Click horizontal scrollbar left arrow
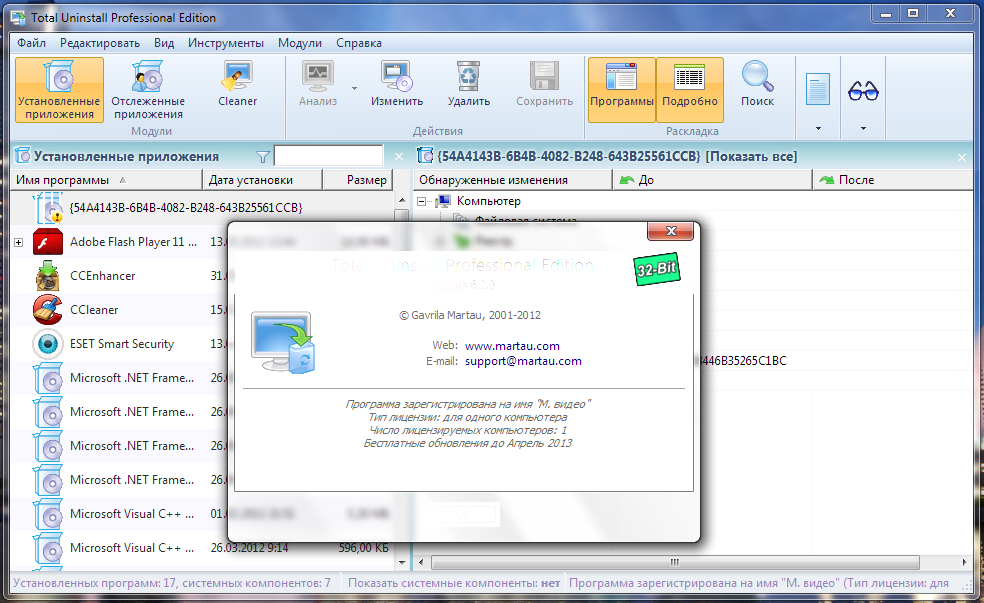Screen dimensions: 984x603 point(421,562)
